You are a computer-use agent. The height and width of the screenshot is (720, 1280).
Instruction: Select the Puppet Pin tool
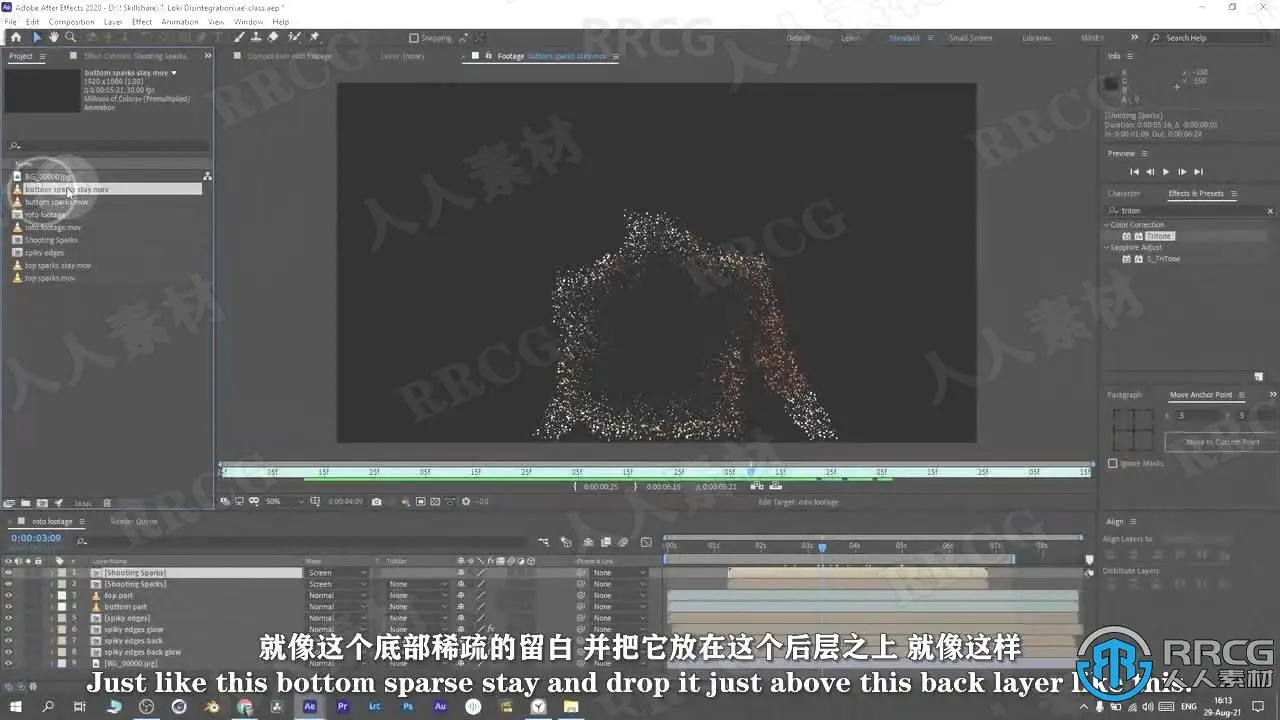tap(314, 37)
